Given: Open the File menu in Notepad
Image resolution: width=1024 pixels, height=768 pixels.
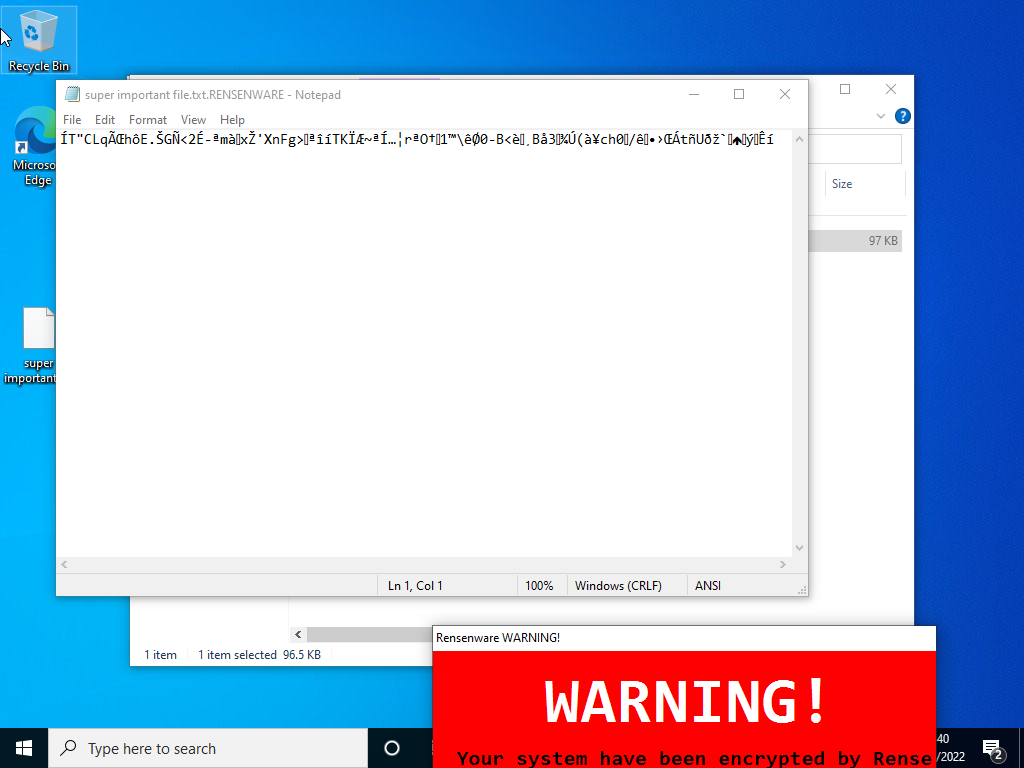Looking at the screenshot, I should [71, 119].
